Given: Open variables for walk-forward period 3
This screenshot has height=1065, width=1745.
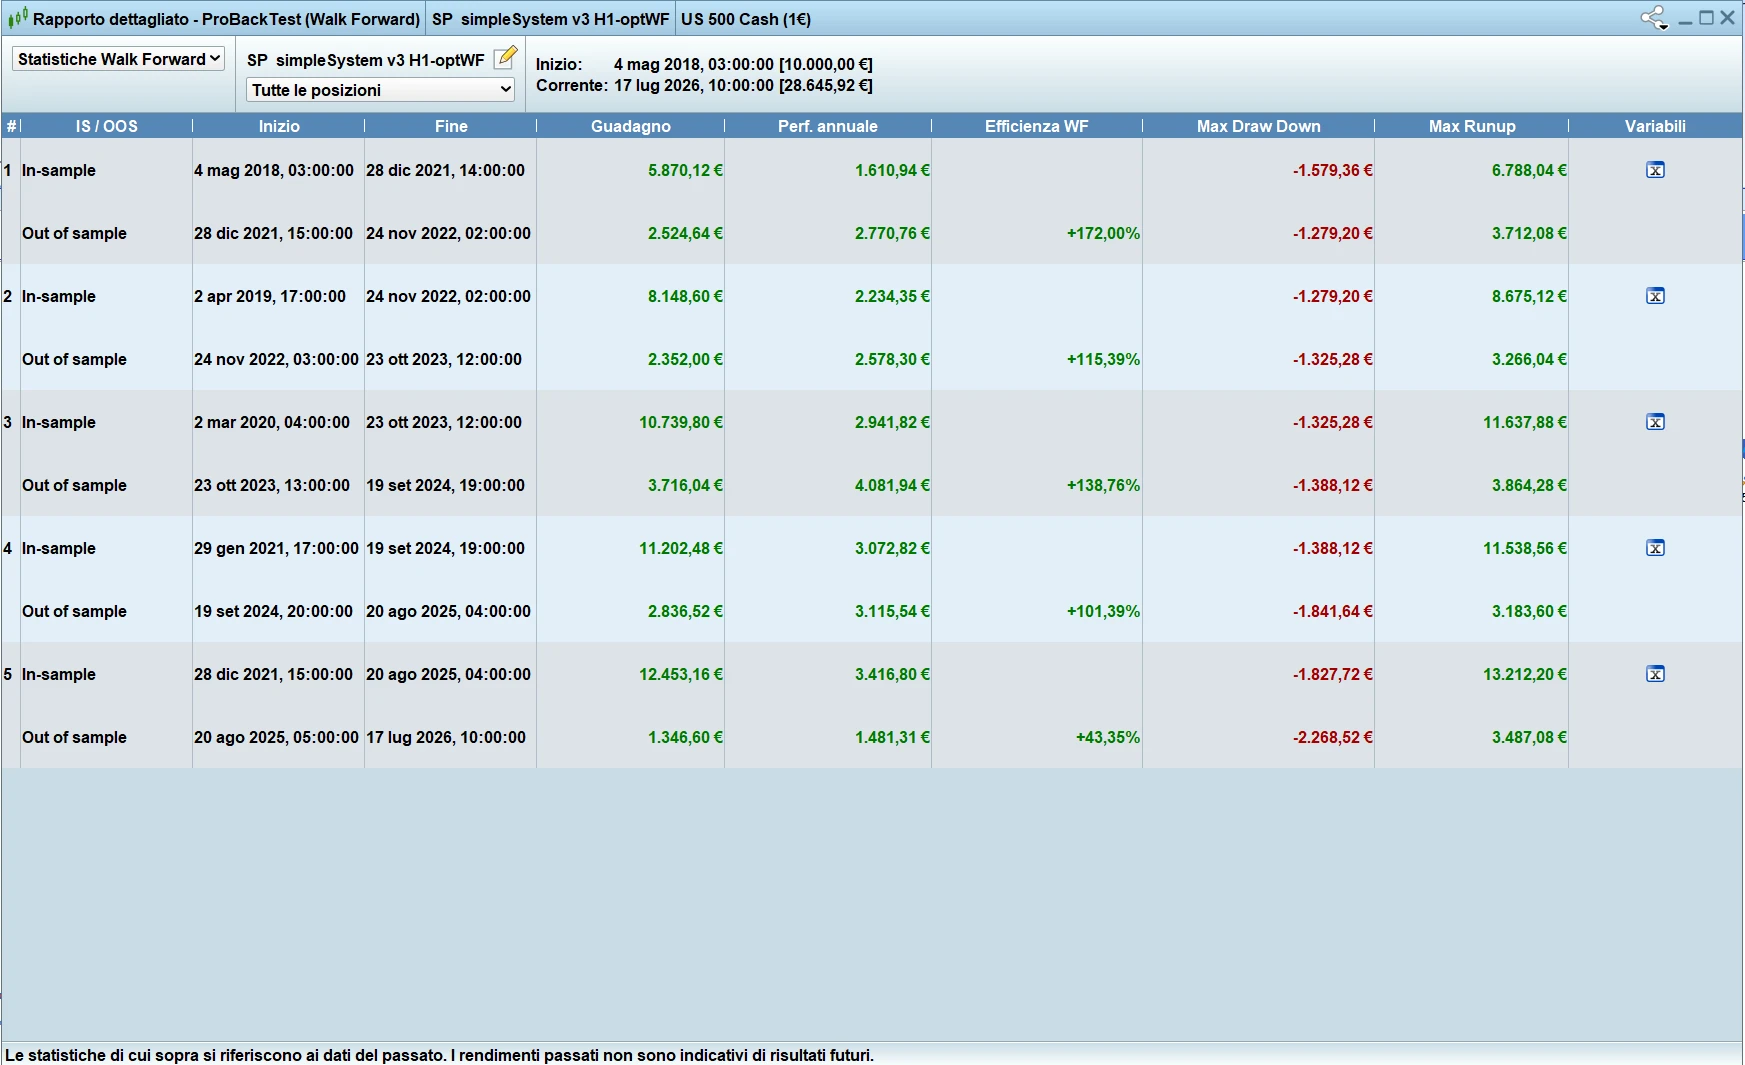Looking at the screenshot, I should pyautogui.click(x=1655, y=422).
